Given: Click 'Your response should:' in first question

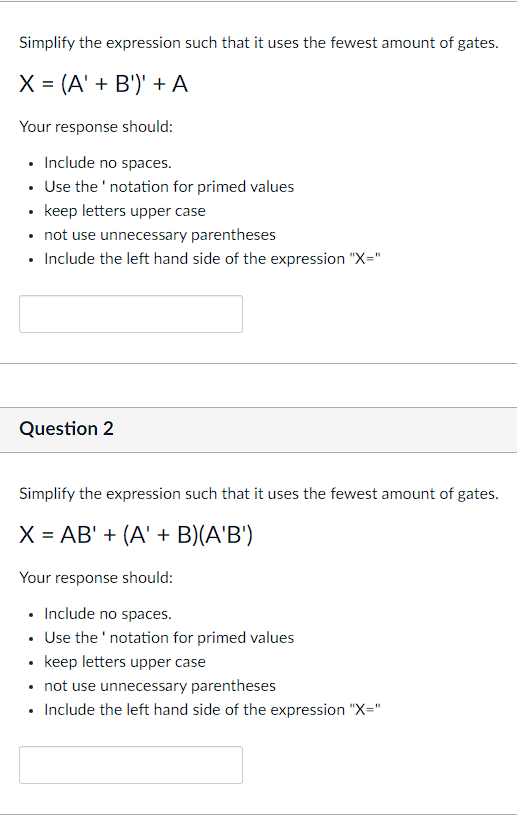Looking at the screenshot, I should point(96,126).
